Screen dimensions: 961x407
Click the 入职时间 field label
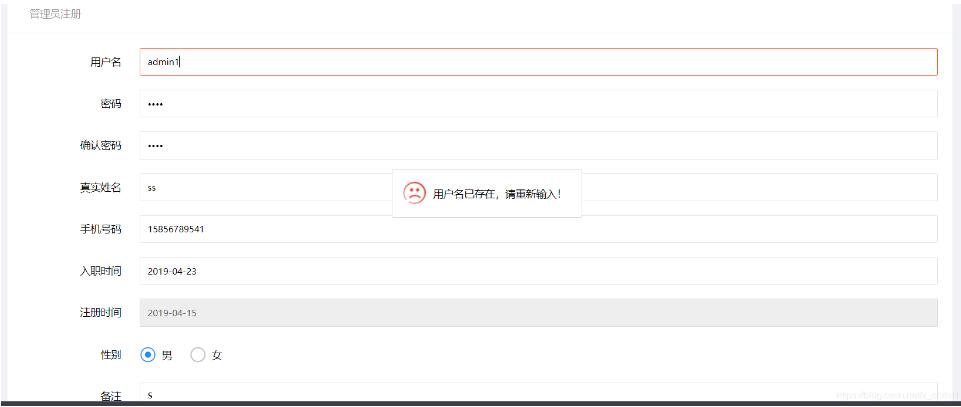click(101, 271)
